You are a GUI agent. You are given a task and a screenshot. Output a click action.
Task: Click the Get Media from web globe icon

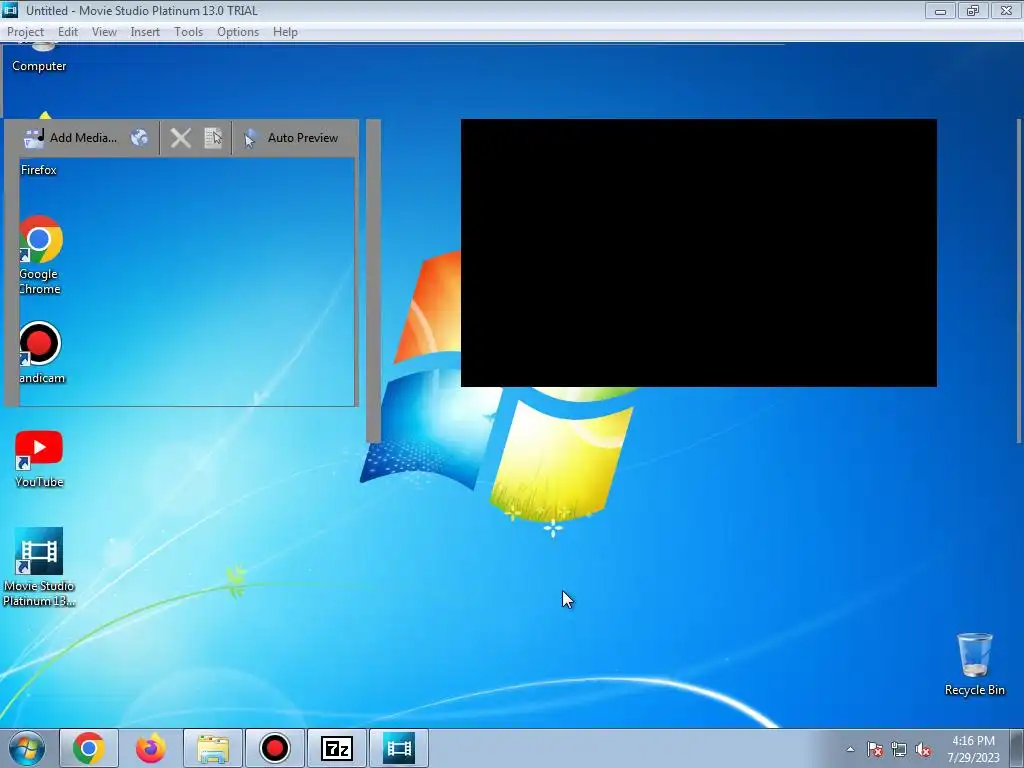[x=139, y=138]
